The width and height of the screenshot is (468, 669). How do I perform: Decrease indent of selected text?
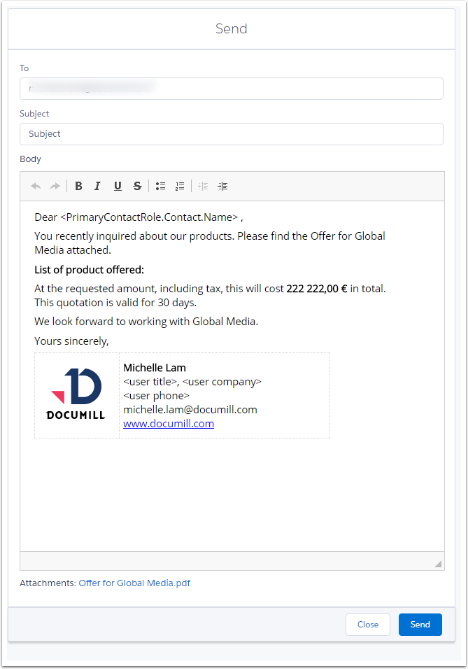(203, 186)
